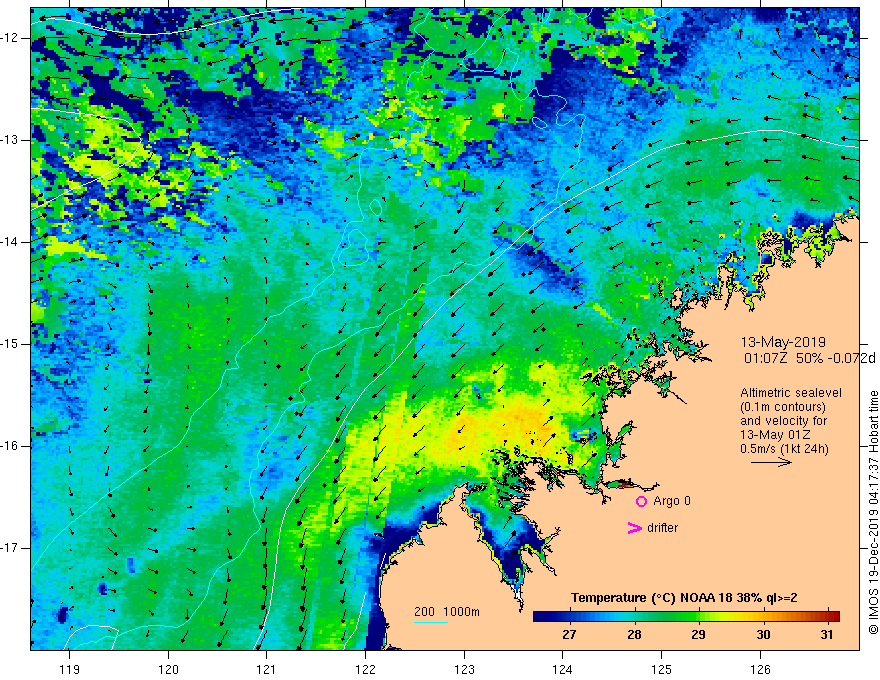Click the '0.5m/s (1kt 24h)' scale text

click(x=784, y=449)
